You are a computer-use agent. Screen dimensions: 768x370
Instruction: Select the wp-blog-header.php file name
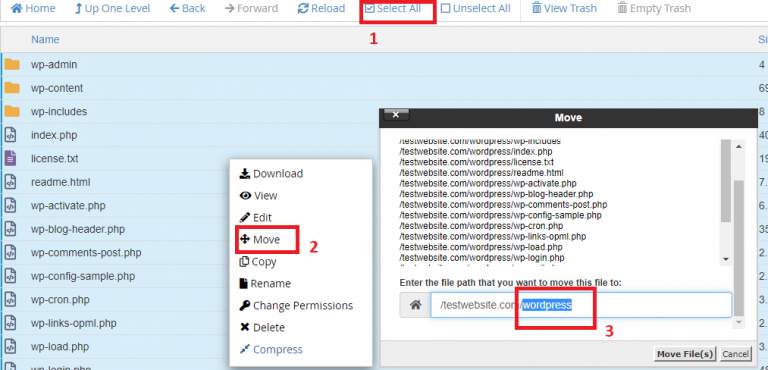78,229
